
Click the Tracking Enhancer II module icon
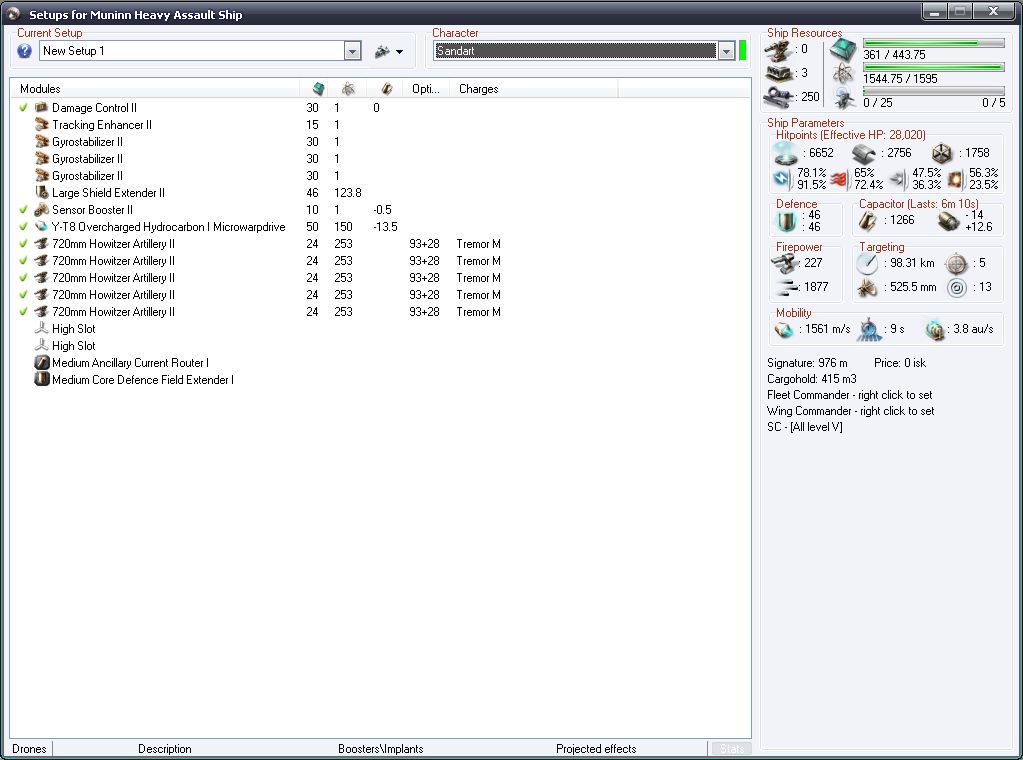pyautogui.click(x=42, y=125)
